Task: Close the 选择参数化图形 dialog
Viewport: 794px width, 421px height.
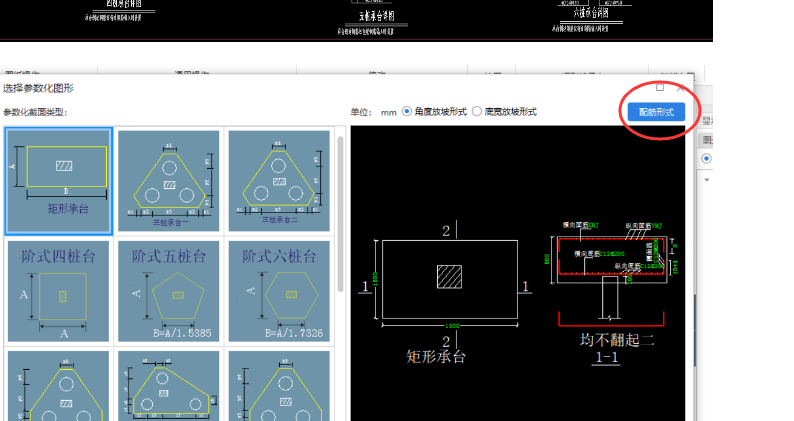Action: [681, 88]
